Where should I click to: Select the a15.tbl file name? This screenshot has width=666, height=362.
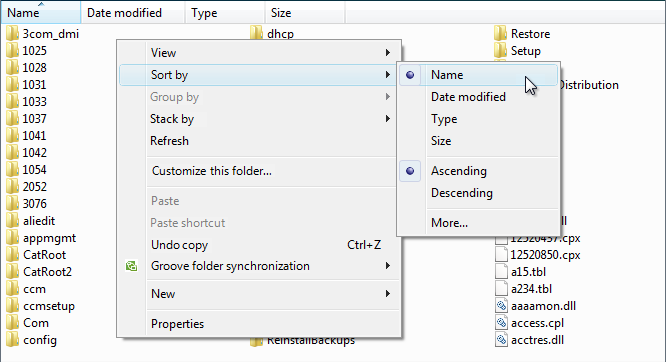pyautogui.click(x=528, y=272)
